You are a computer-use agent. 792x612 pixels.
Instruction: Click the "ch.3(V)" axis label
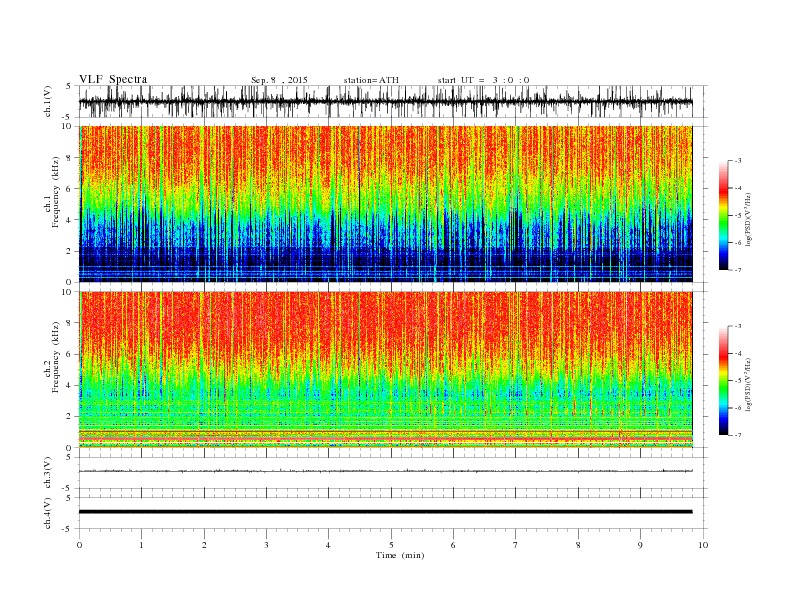point(48,474)
